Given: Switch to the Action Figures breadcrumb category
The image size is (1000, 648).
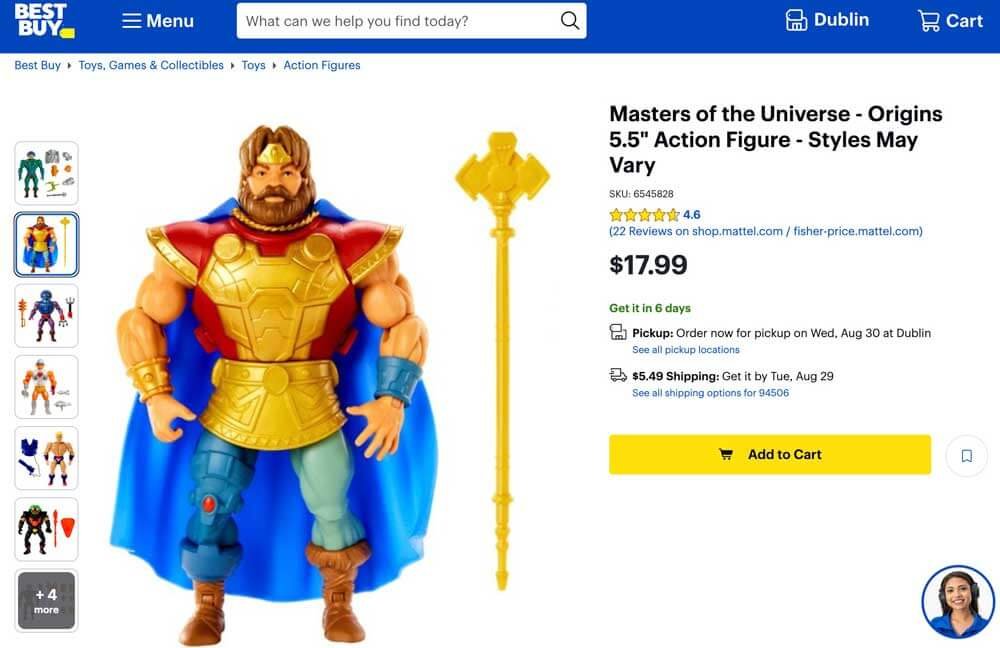Looking at the screenshot, I should coord(321,65).
